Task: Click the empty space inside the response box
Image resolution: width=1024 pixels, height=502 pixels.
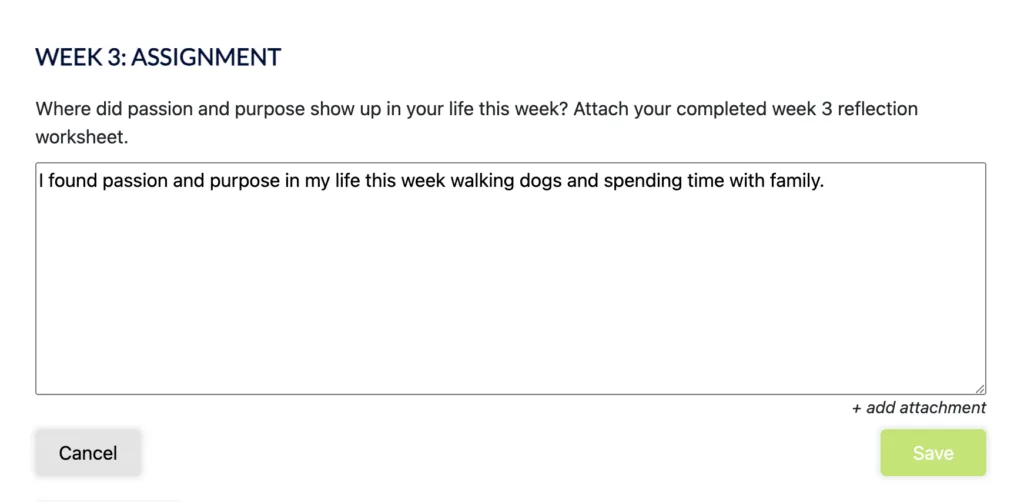Action: tap(510, 290)
